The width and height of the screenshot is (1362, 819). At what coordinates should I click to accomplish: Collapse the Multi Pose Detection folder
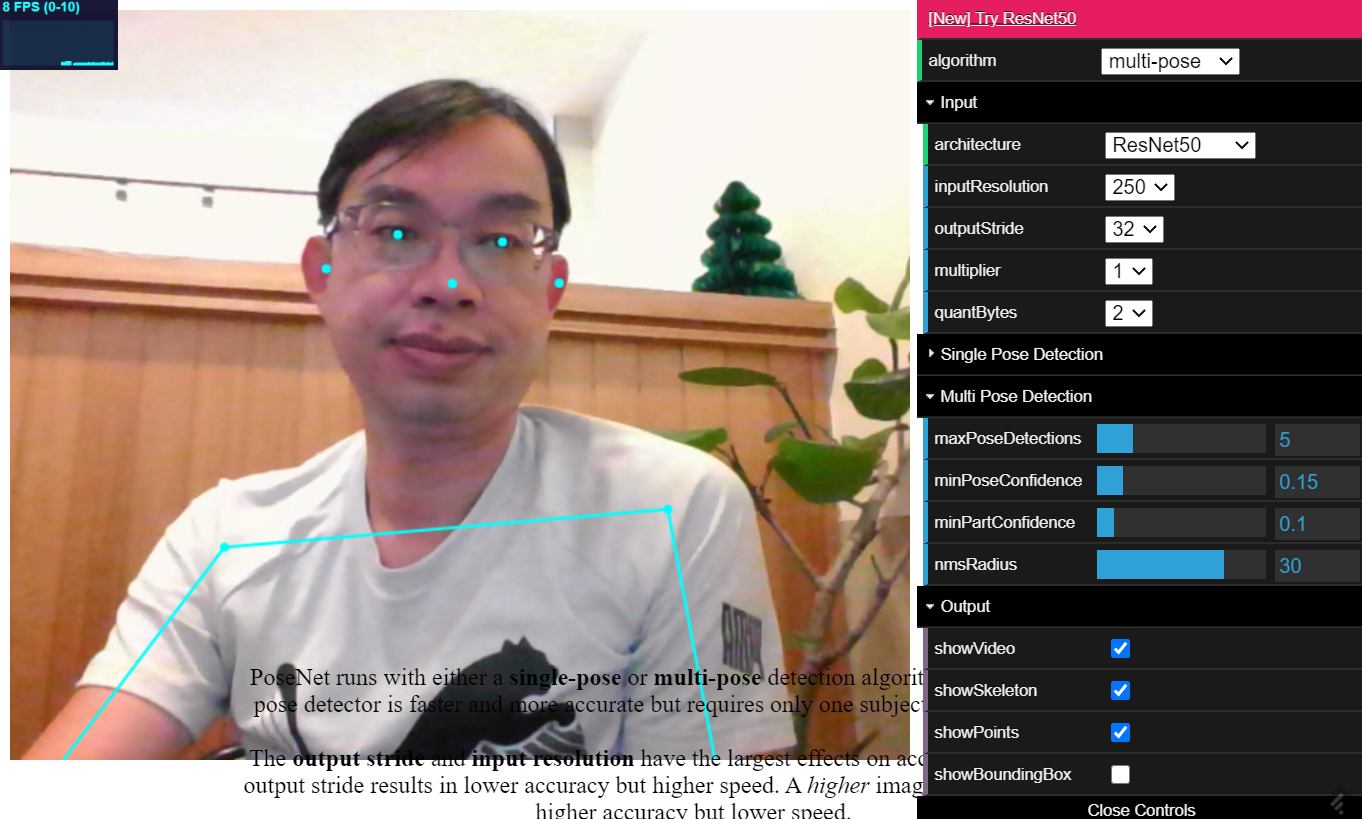click(x=1139, y=396)
